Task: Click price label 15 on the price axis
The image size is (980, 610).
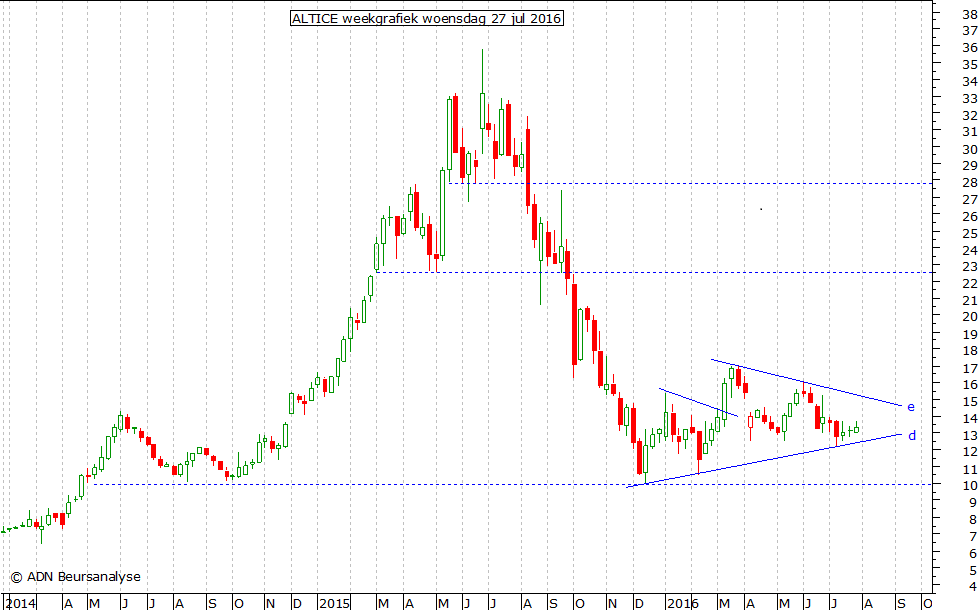Action: click(970, 402)
